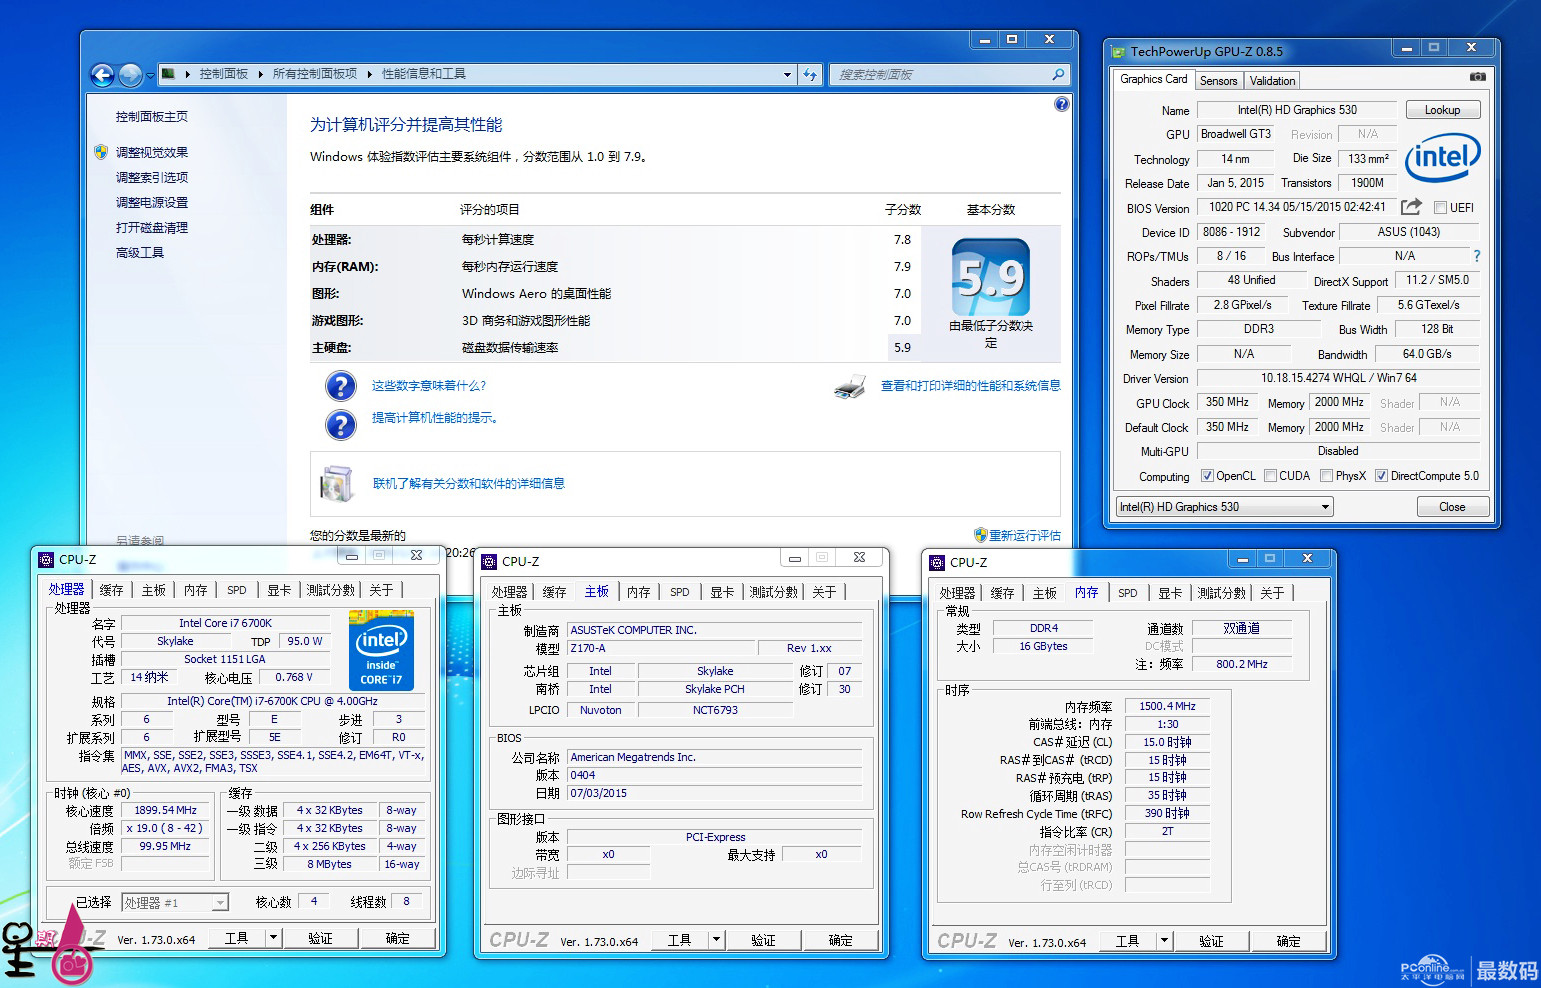1541x988 pixels.
Task: Open 关于 tab in CPU-Z mainboard window
Action: (824, 592)
